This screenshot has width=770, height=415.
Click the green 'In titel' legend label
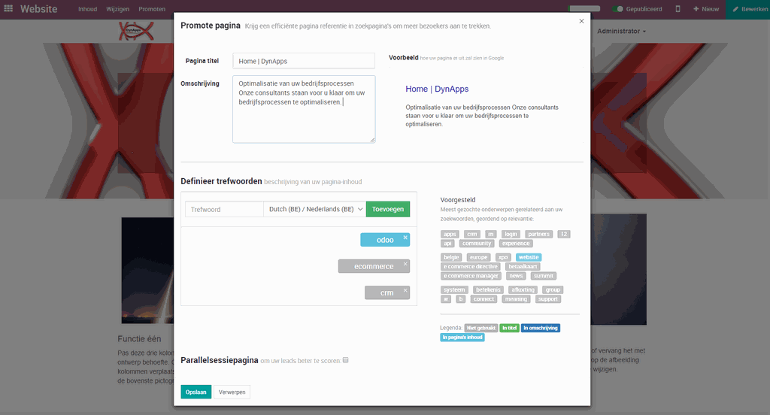509,328
